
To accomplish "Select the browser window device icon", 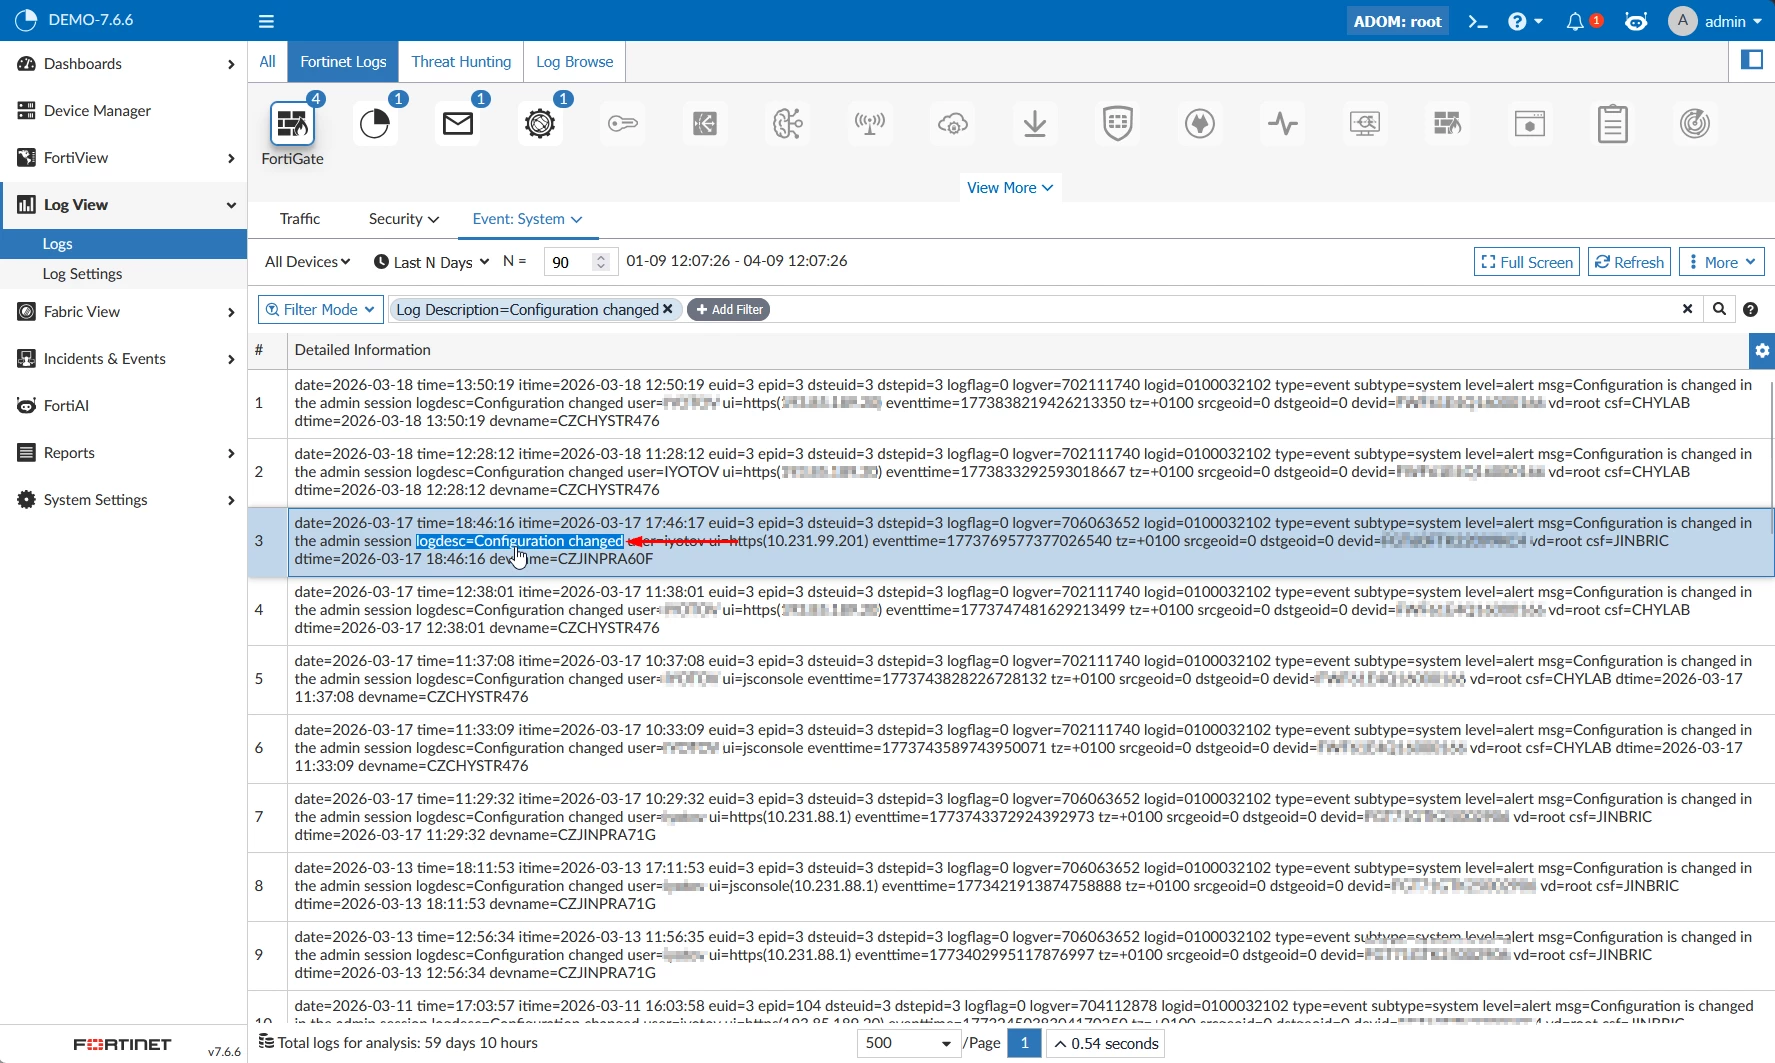I will tap(1530, 124).
